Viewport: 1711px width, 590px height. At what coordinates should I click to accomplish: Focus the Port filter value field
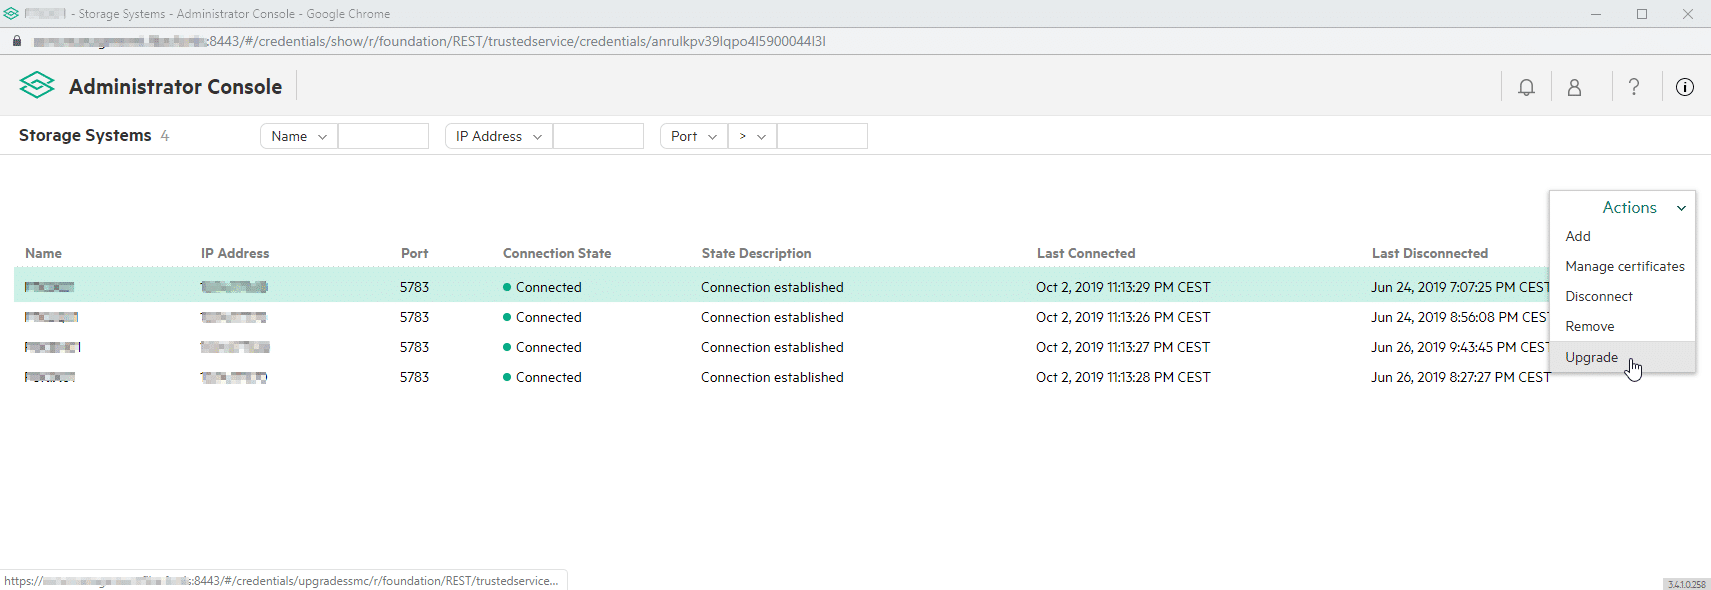(x=822, y=136)
